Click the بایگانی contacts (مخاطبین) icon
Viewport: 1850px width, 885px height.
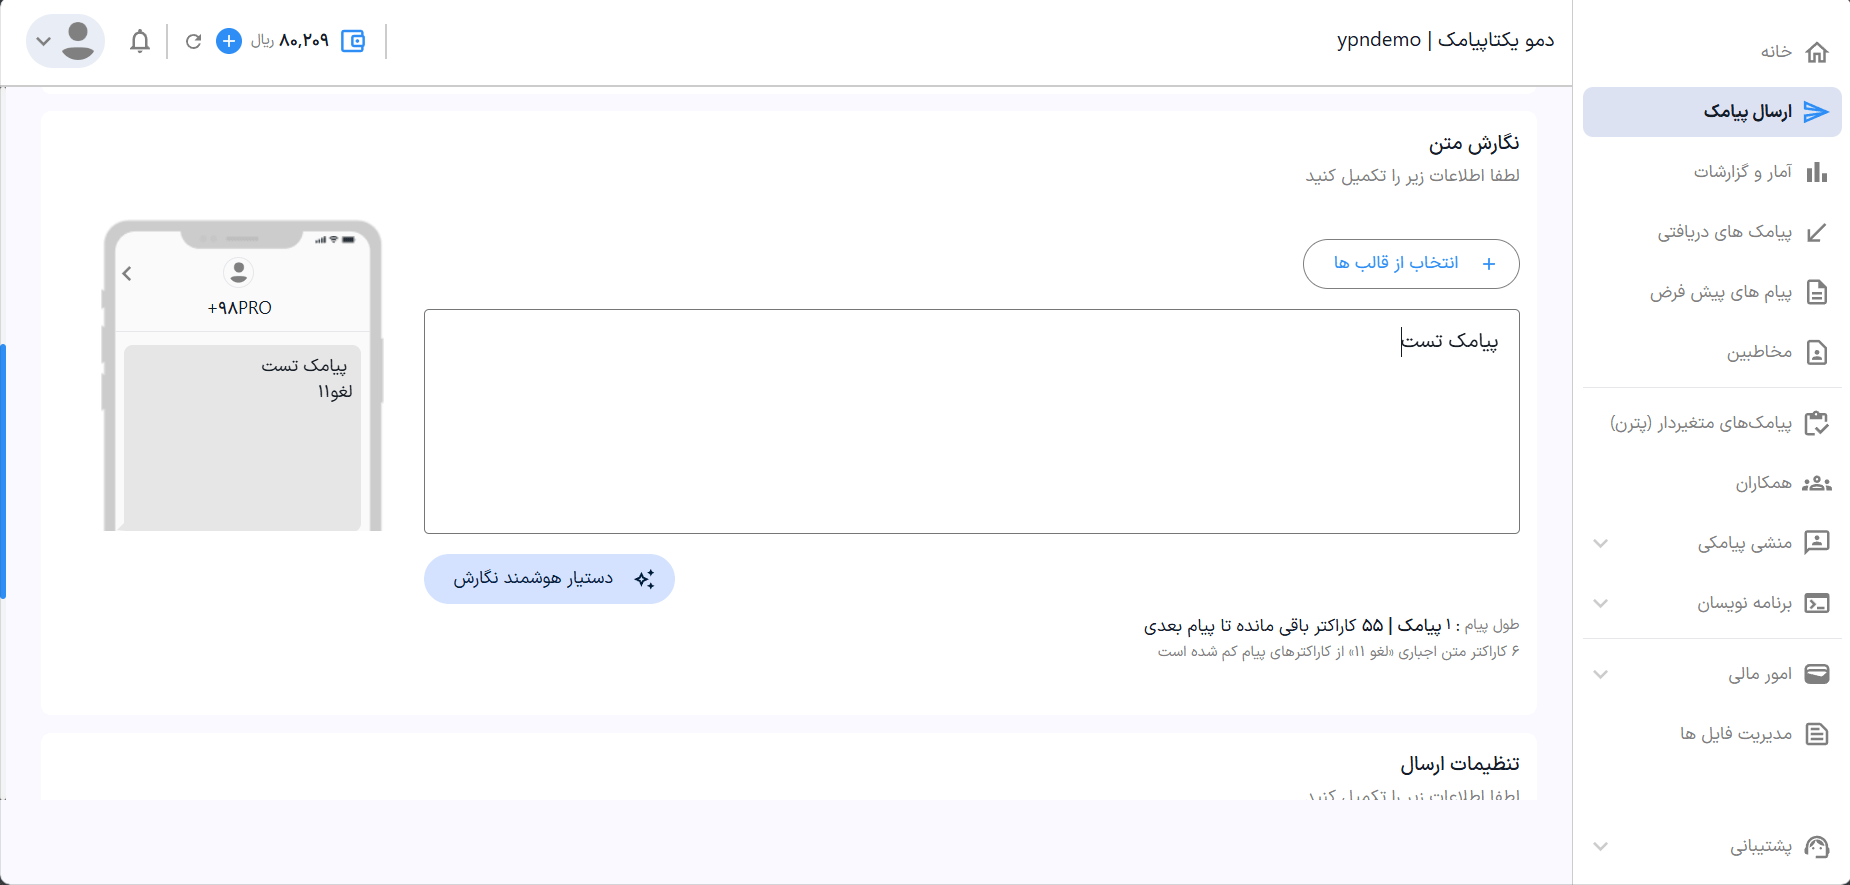pyautogui.click(x=1817, y=352)
